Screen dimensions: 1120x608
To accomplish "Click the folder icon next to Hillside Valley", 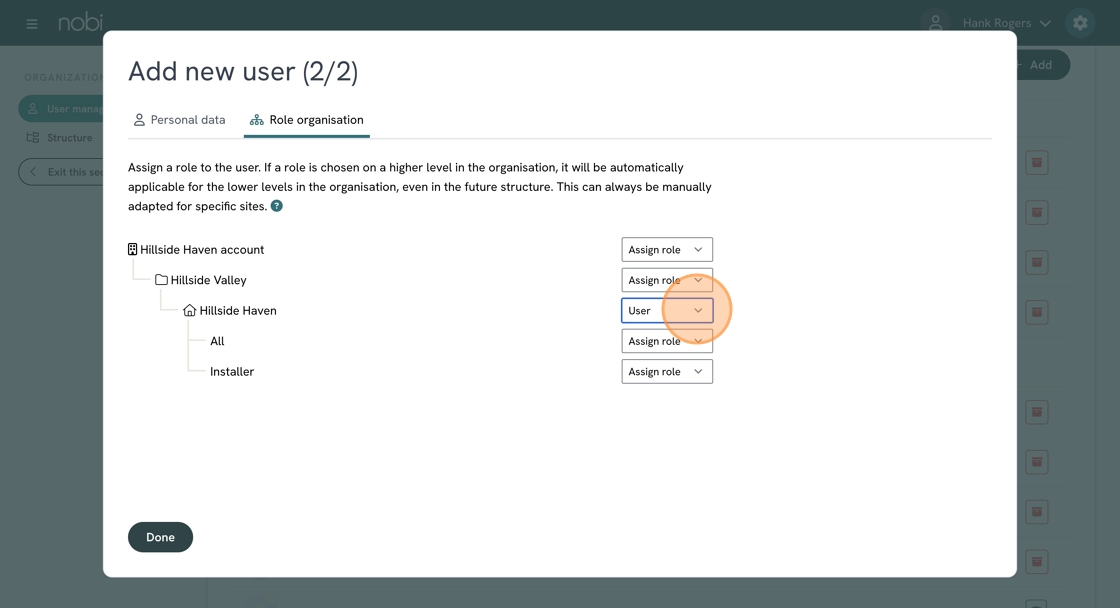I will click(161, 280).
